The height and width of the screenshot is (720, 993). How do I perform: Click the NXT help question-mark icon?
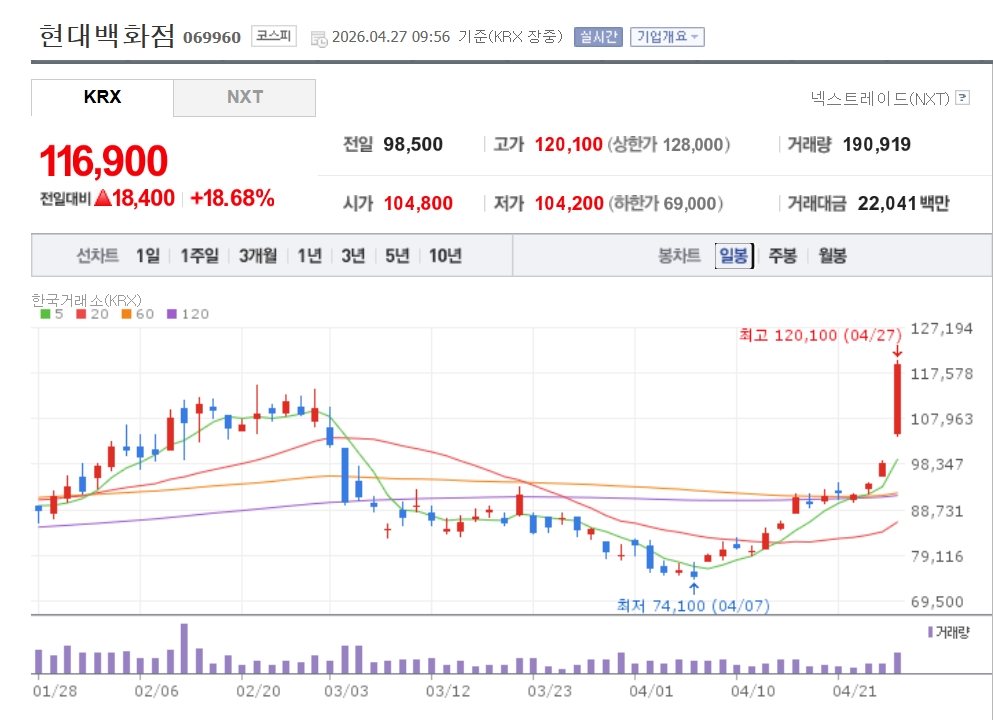[x=963, y=98]
